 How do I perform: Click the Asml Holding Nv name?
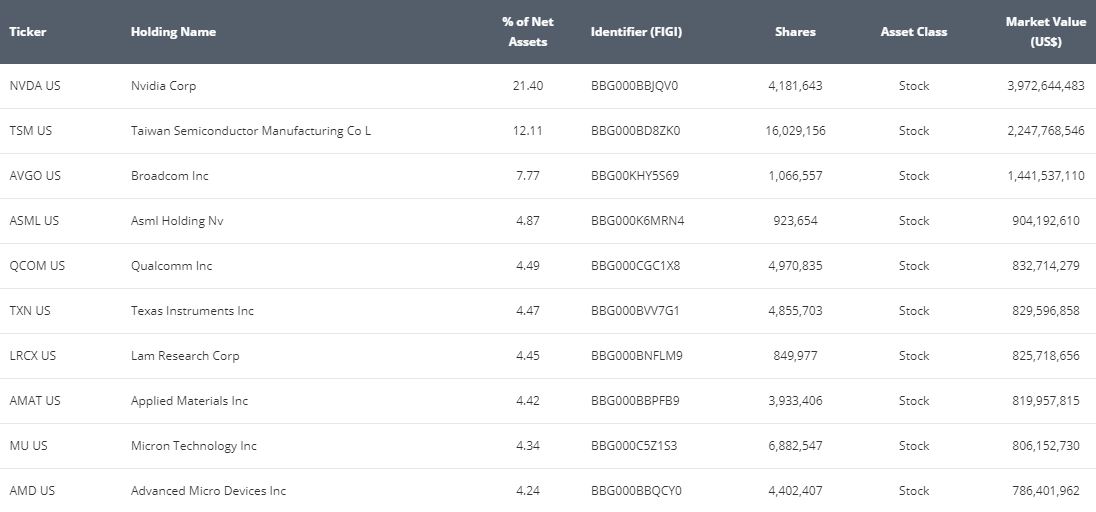coord(178,221)
